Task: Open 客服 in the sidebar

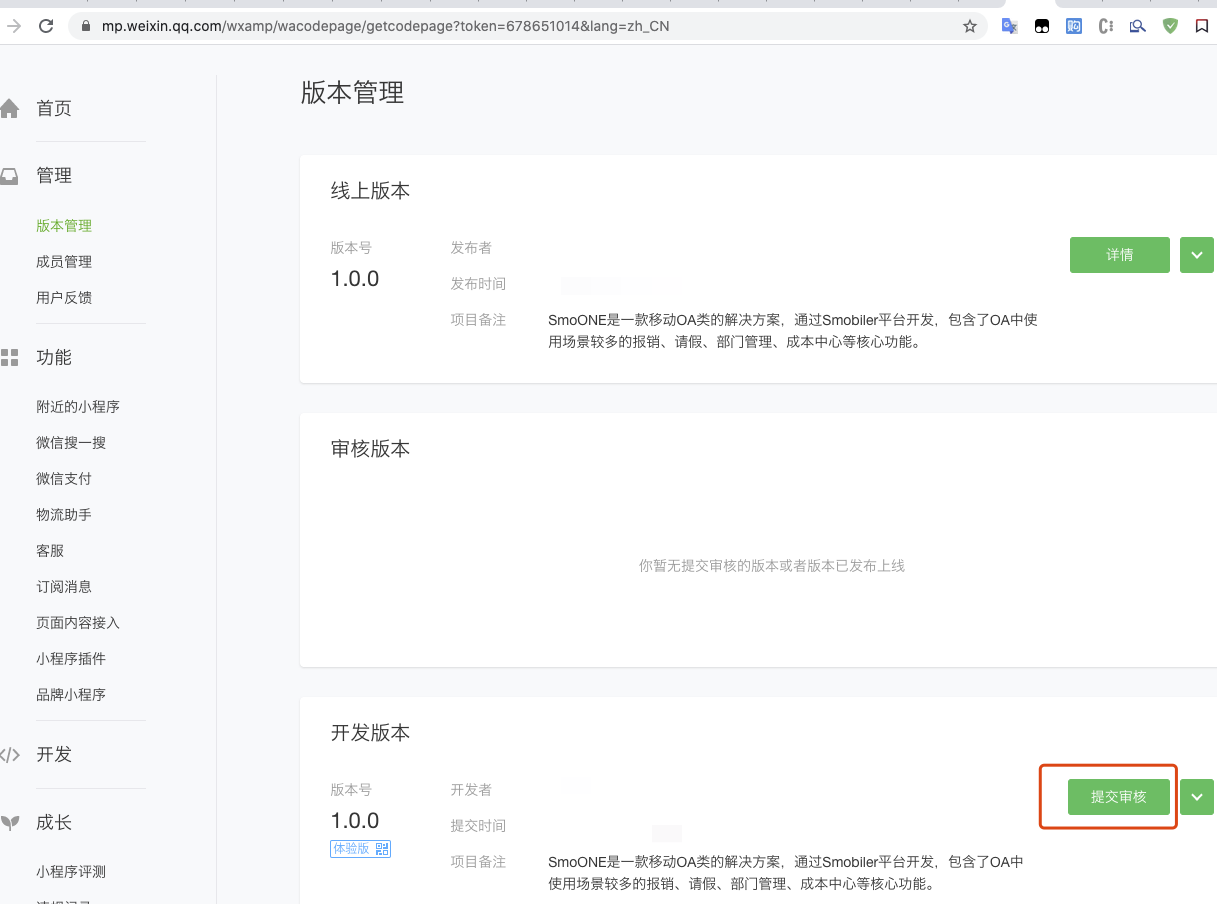Action: tap(50, 551)
